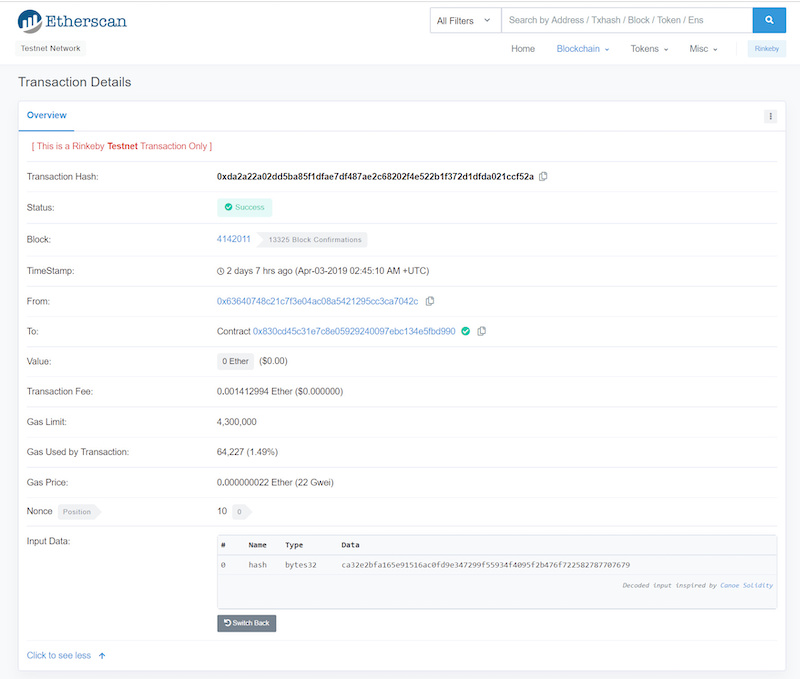
Task: Focus the address search input field
Action: tap(626, 20)
